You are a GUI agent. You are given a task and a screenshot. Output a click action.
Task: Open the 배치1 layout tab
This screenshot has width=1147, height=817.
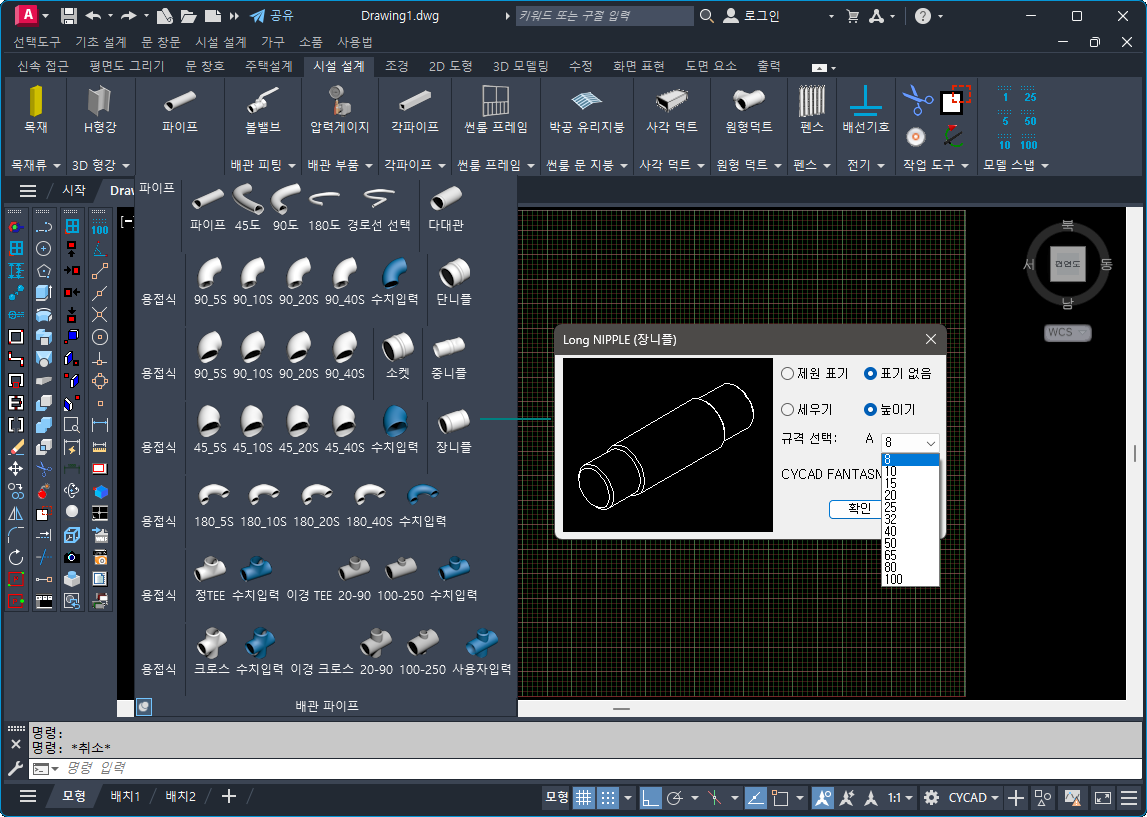[x=125, y=796]
